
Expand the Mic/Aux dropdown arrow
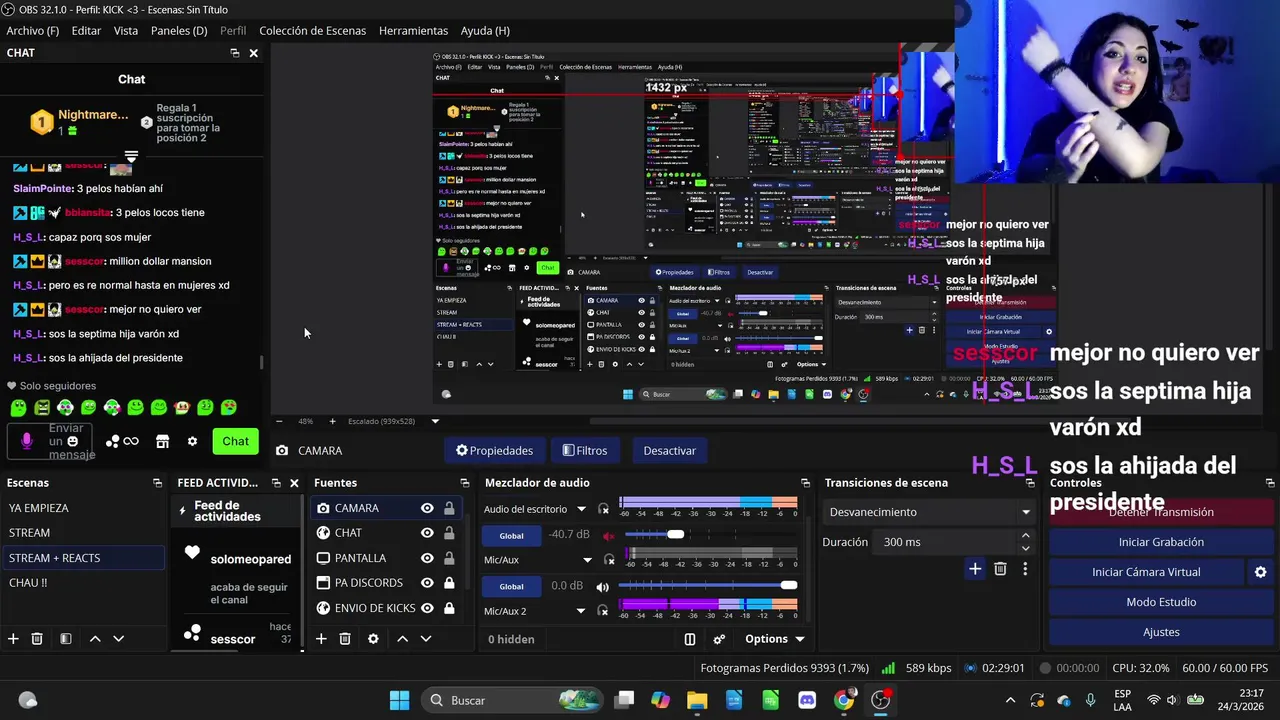coord(587,560)
